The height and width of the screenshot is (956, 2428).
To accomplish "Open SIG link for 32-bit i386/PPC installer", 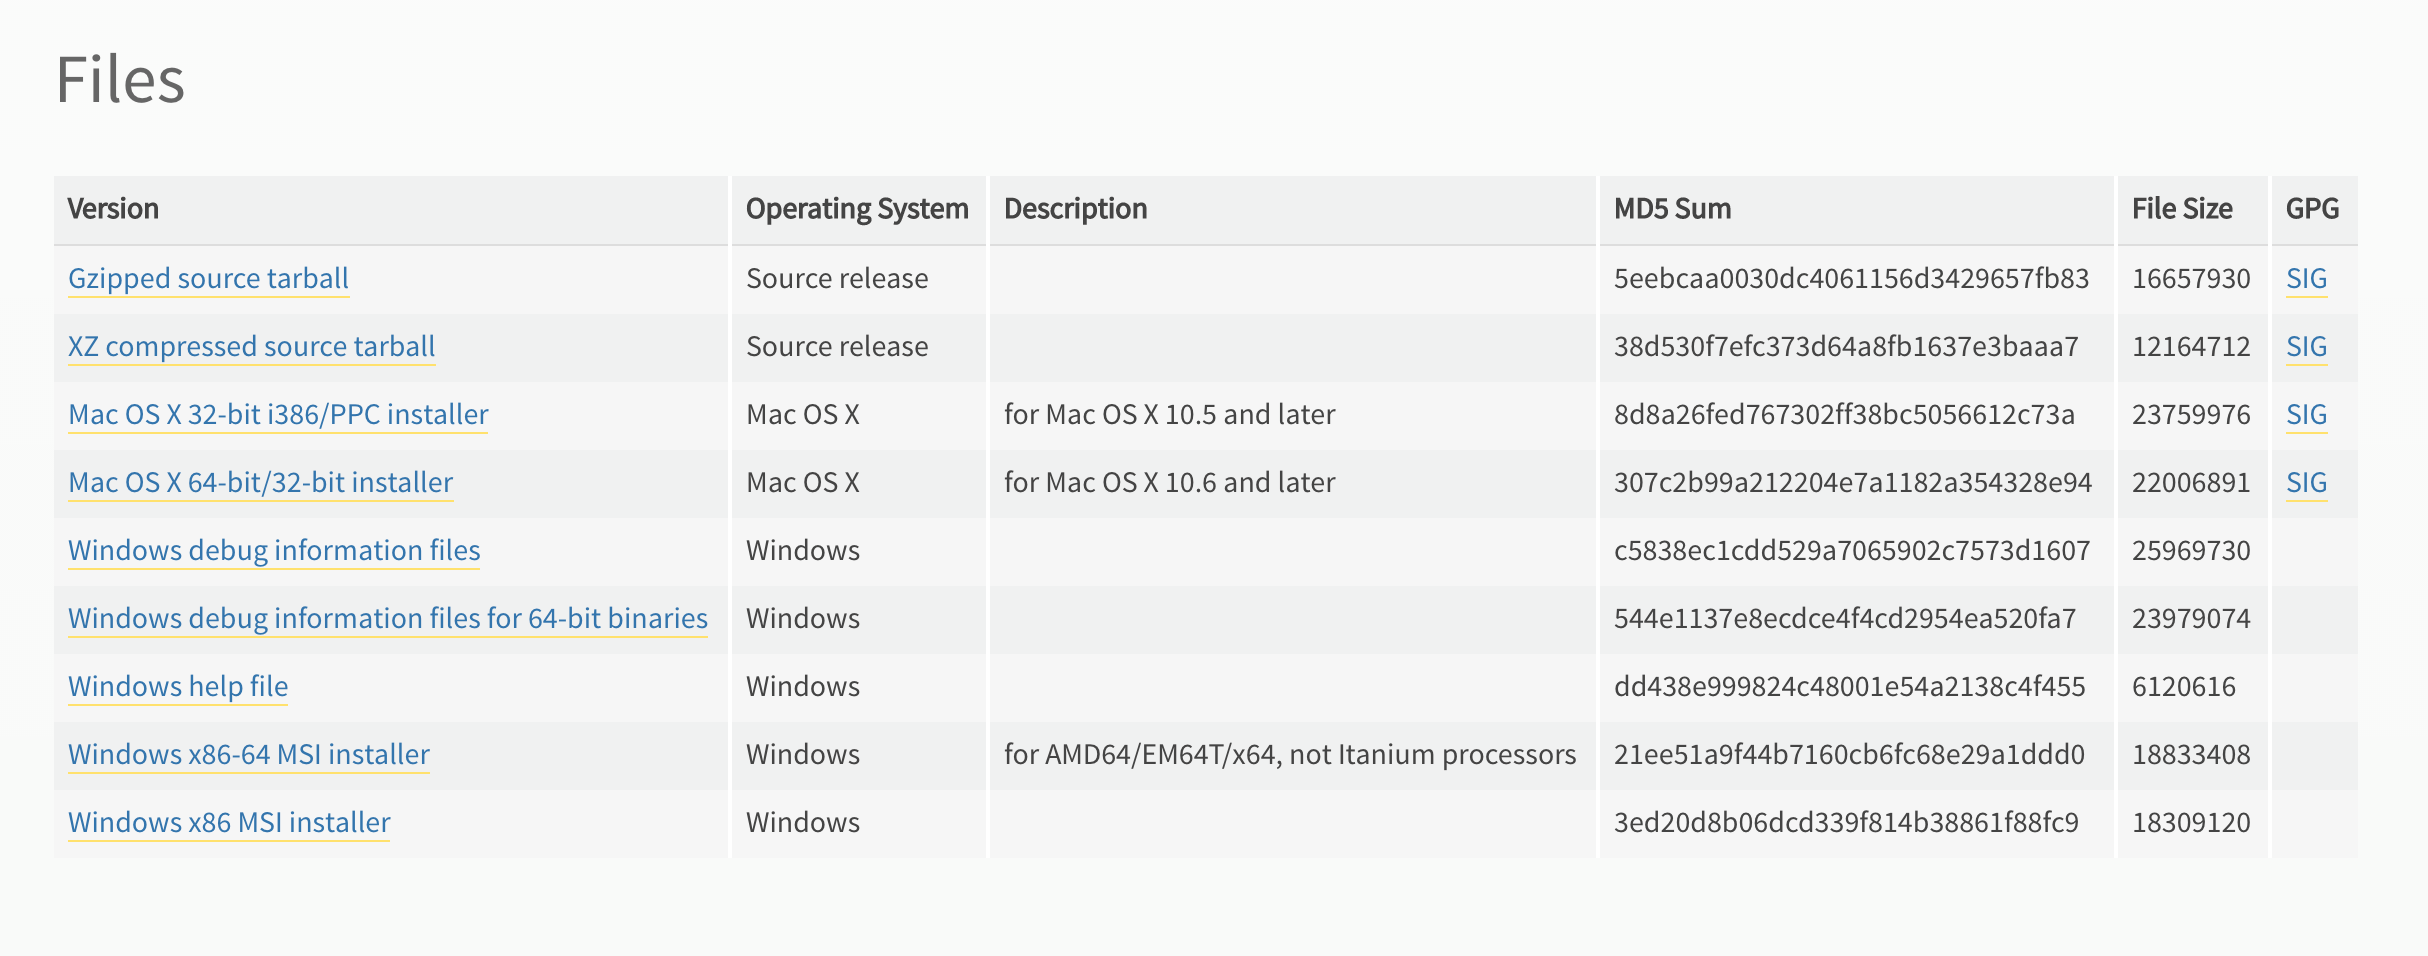I will (x=2306, y=414).
